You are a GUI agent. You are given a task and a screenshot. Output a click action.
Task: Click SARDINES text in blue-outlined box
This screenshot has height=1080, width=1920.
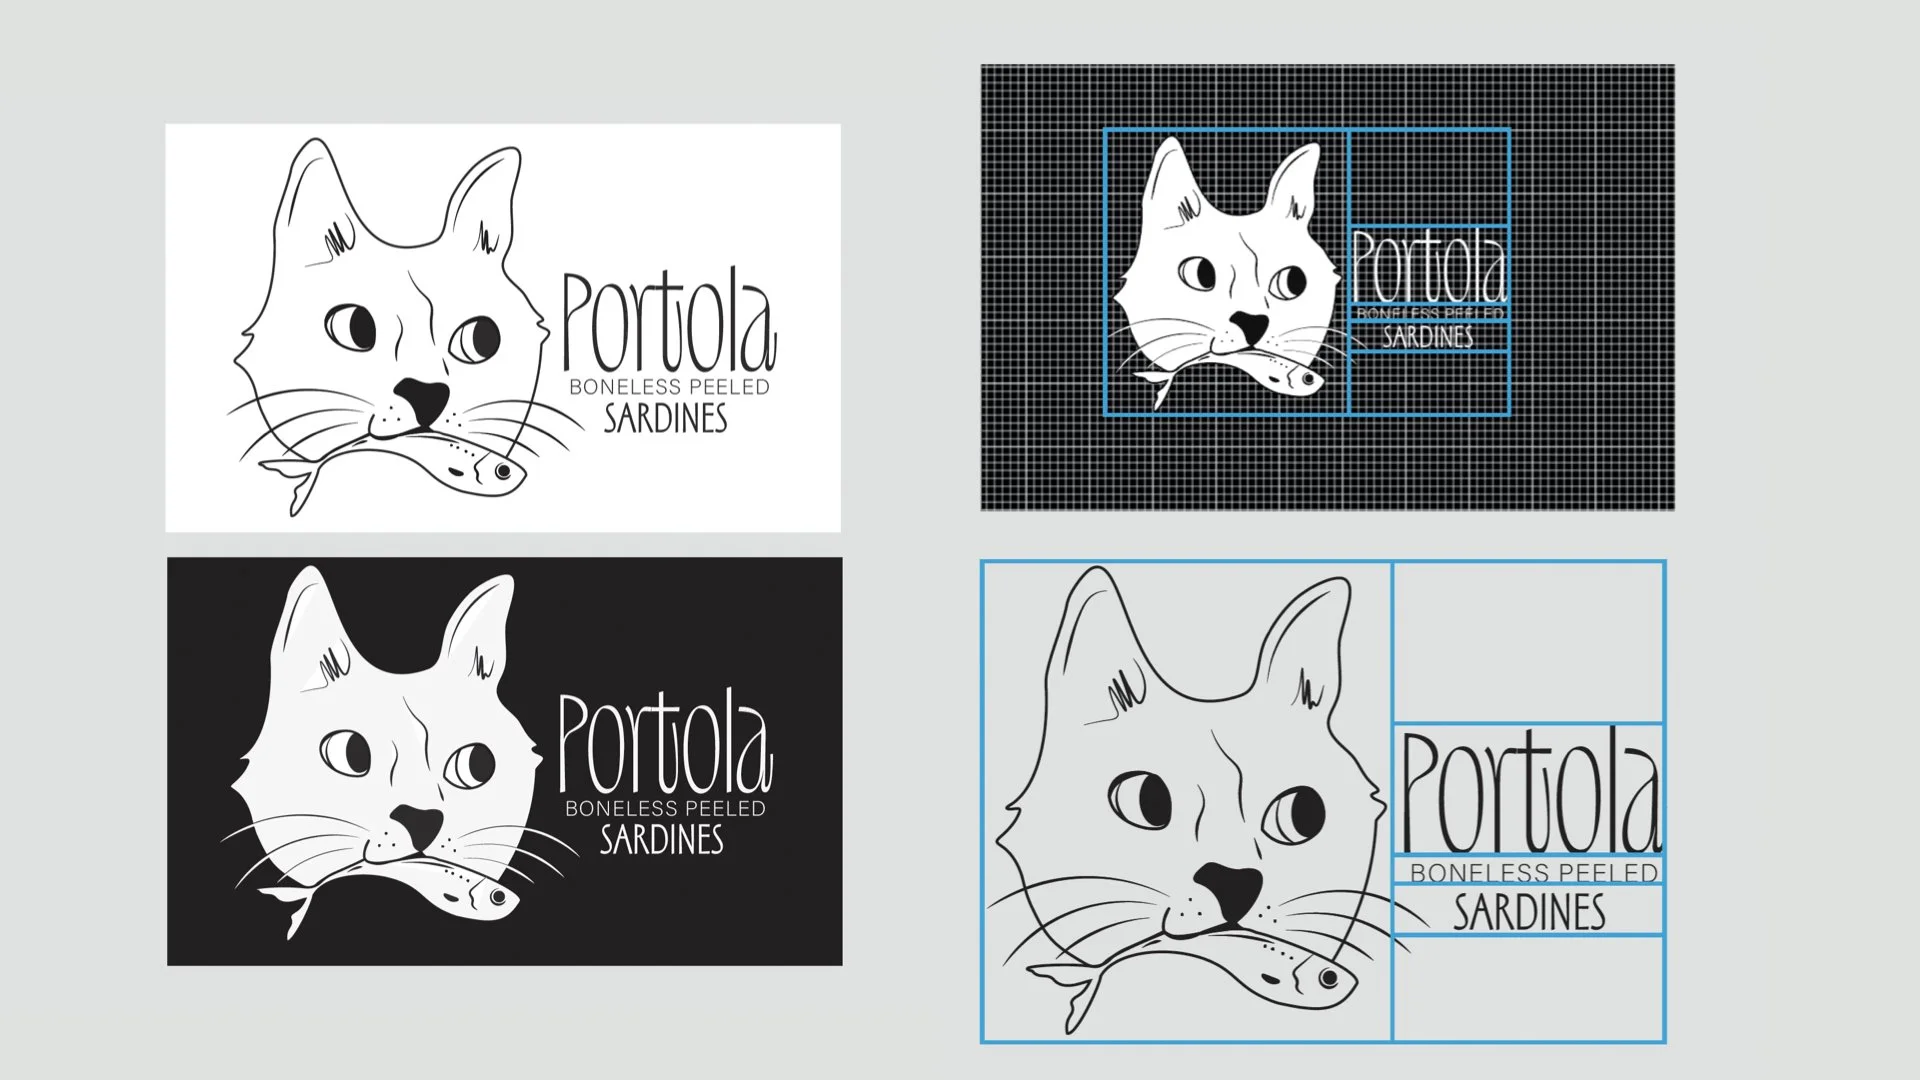[1529, 912]
